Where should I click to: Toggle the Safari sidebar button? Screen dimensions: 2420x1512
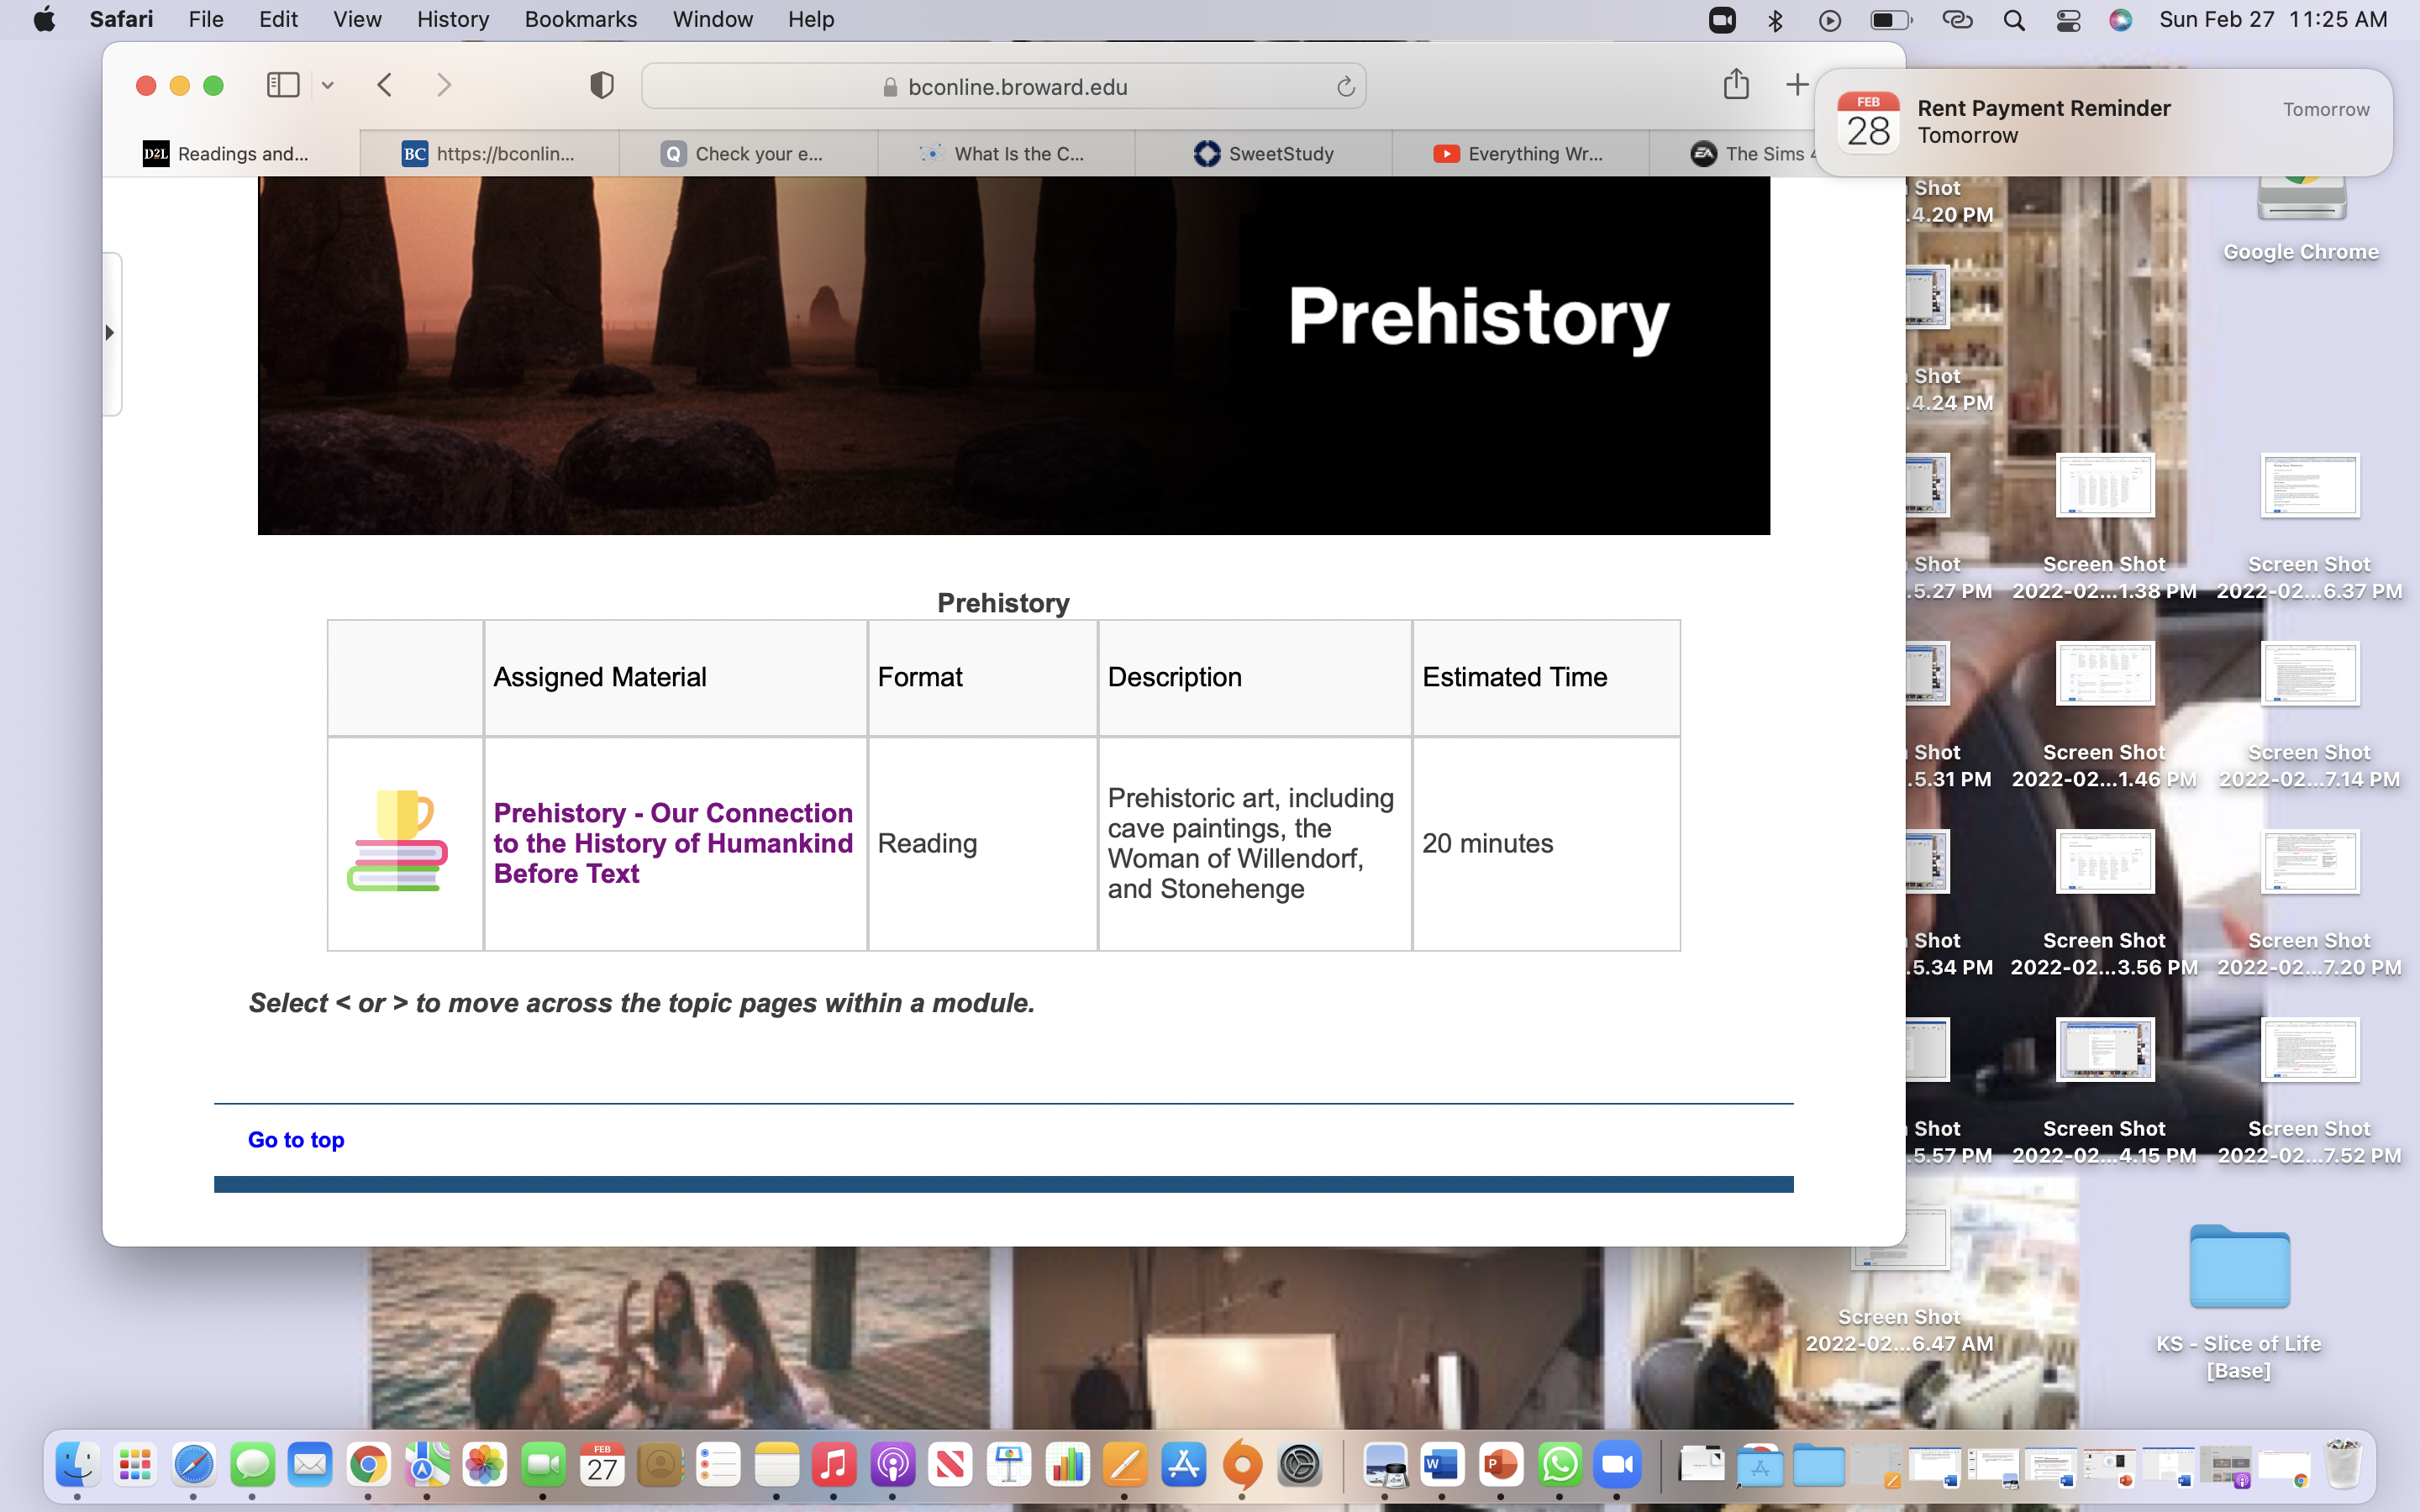tap(283, 85)
